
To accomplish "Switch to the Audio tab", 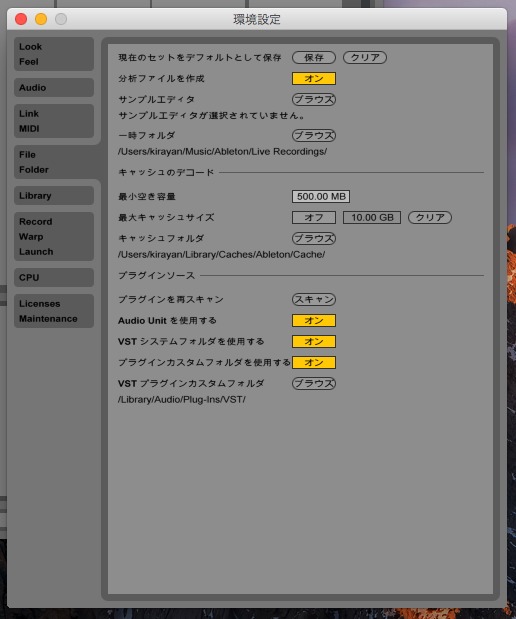I will [x=54, y=87].
